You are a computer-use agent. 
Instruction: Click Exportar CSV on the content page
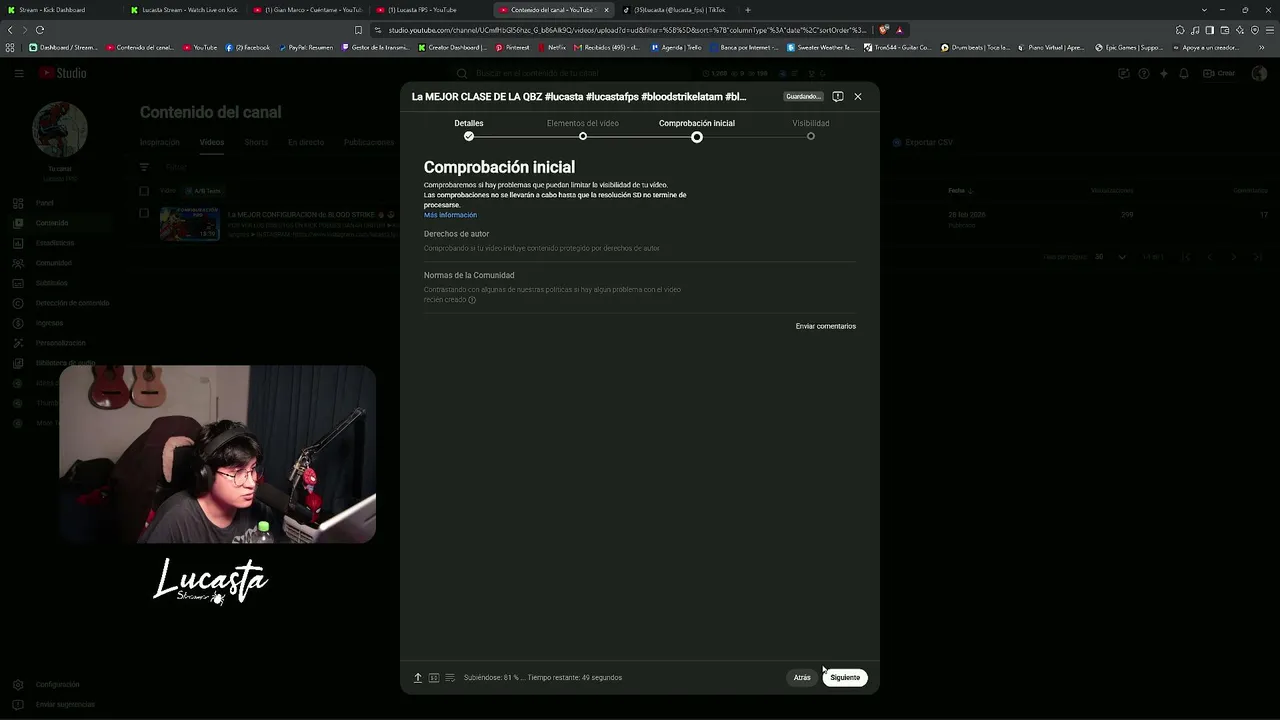(x=923, y=142)
